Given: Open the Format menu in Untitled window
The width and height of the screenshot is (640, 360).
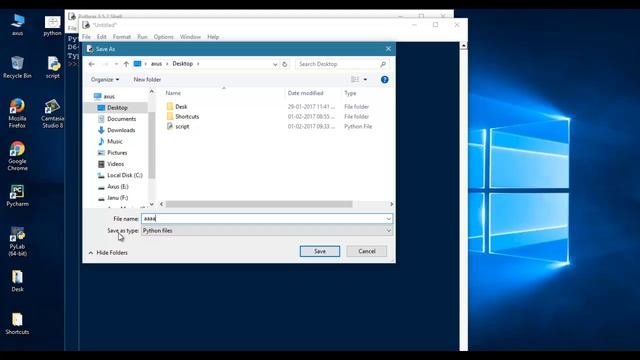Looking at the screenshot, I should (122, 37).
